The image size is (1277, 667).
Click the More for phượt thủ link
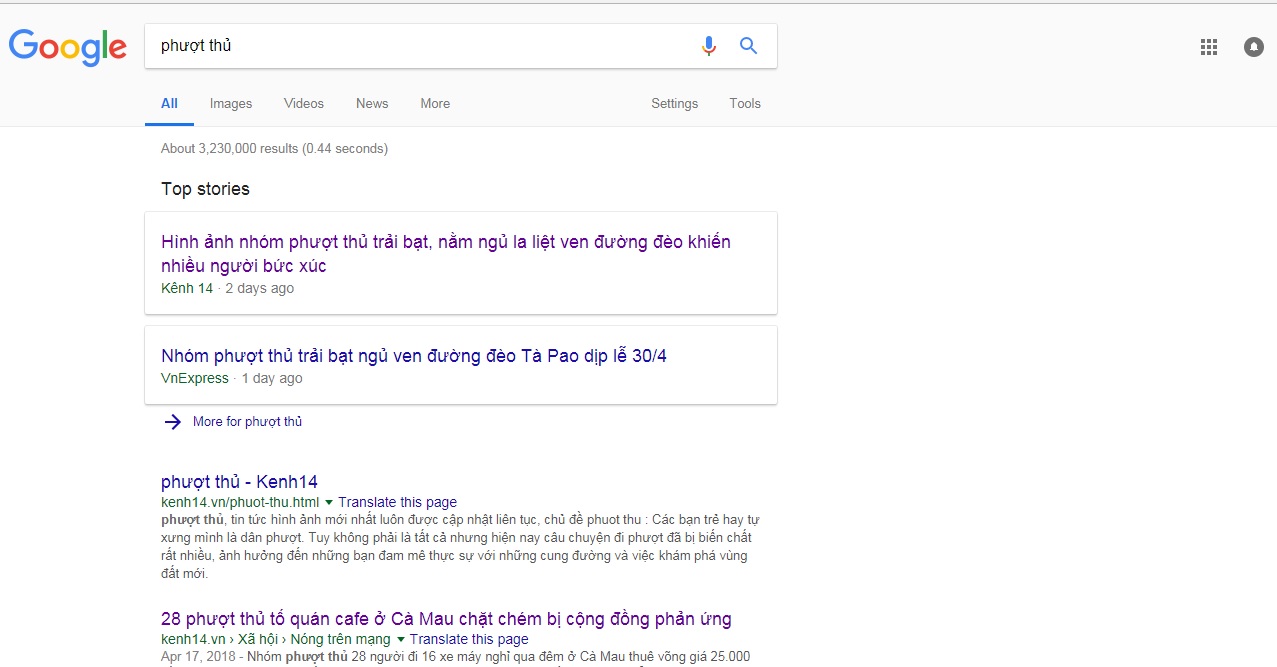[x=247, y=422]
